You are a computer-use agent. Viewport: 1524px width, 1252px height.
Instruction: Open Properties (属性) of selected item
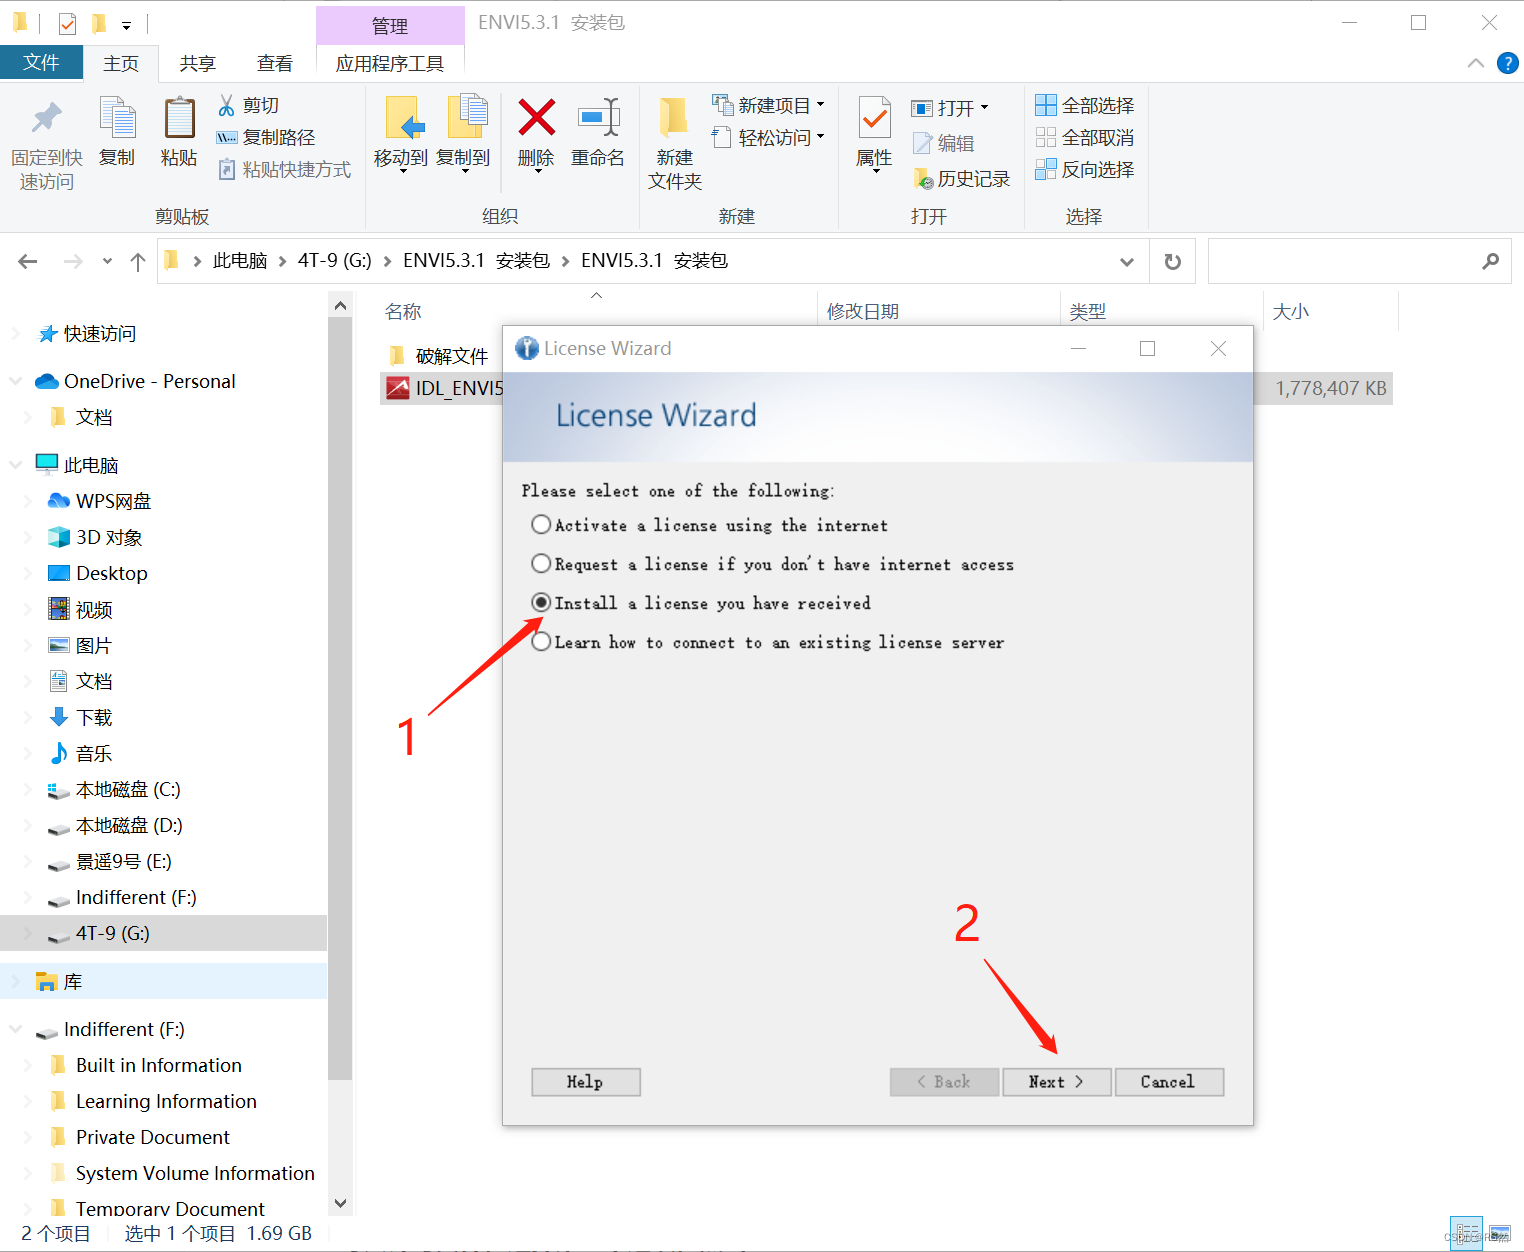(874, 134)
